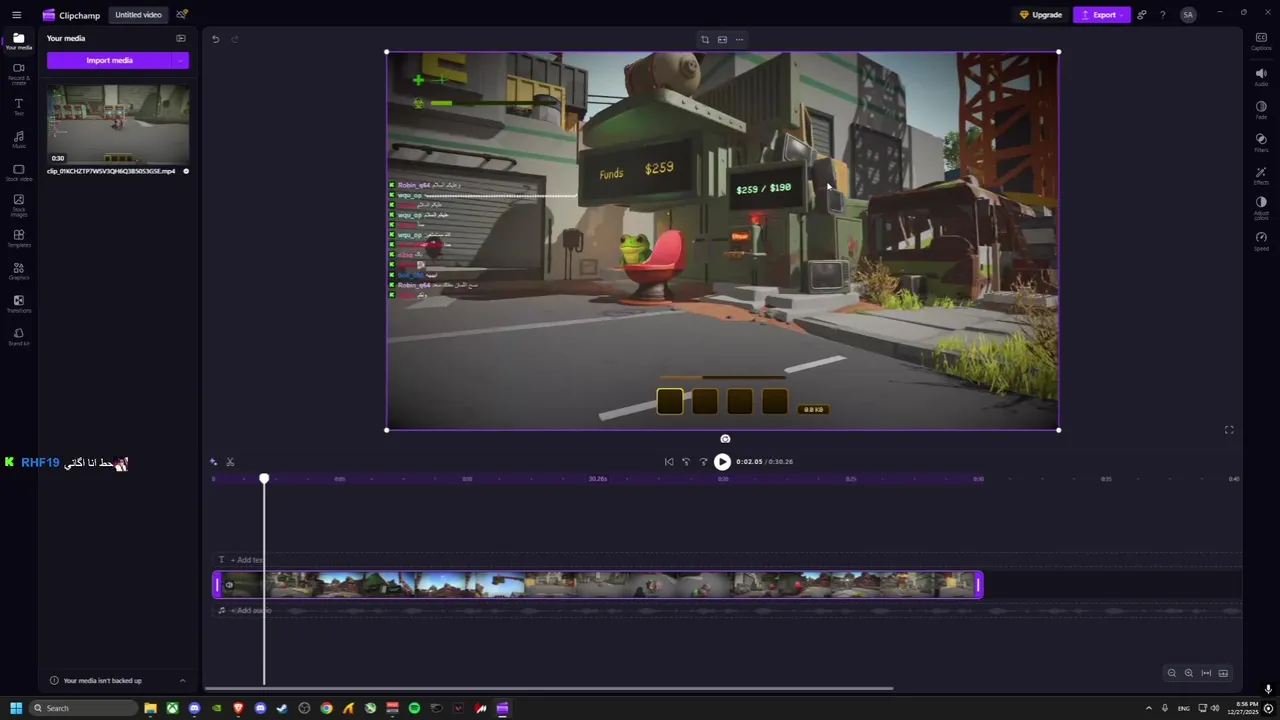
Task: Open the Export dropdown
Action: tap(1103, 15)
